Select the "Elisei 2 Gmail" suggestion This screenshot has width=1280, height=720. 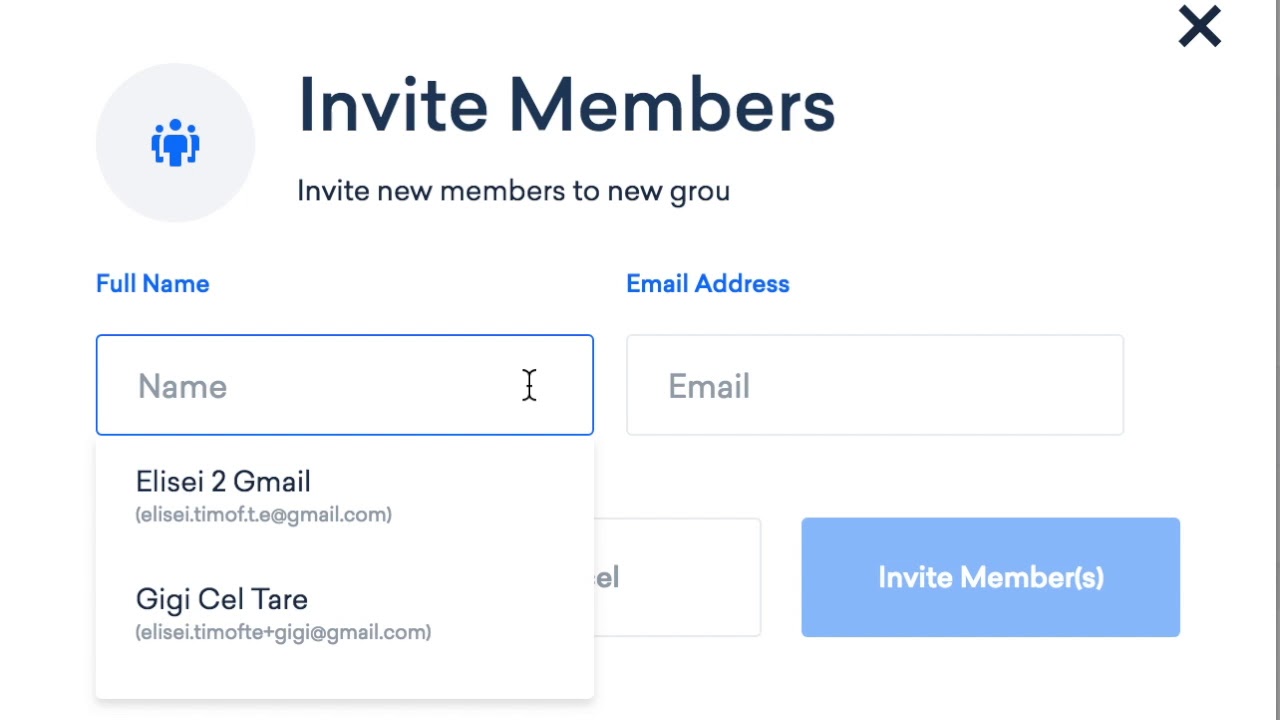(223, 482)
